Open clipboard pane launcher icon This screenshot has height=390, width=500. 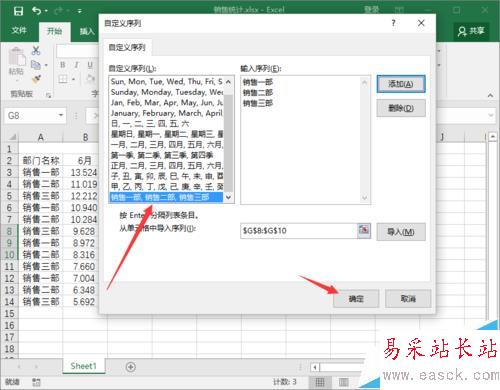(x=49, y=95)
